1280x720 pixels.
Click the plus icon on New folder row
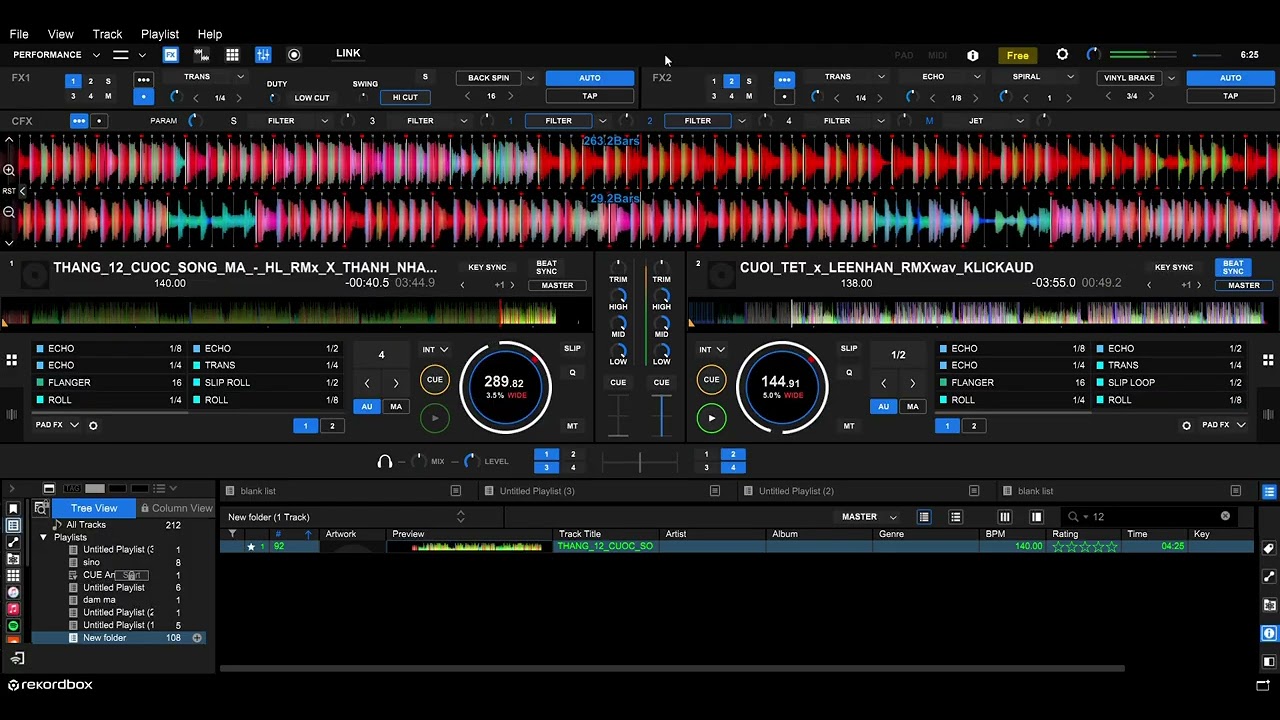click(197, 638)
